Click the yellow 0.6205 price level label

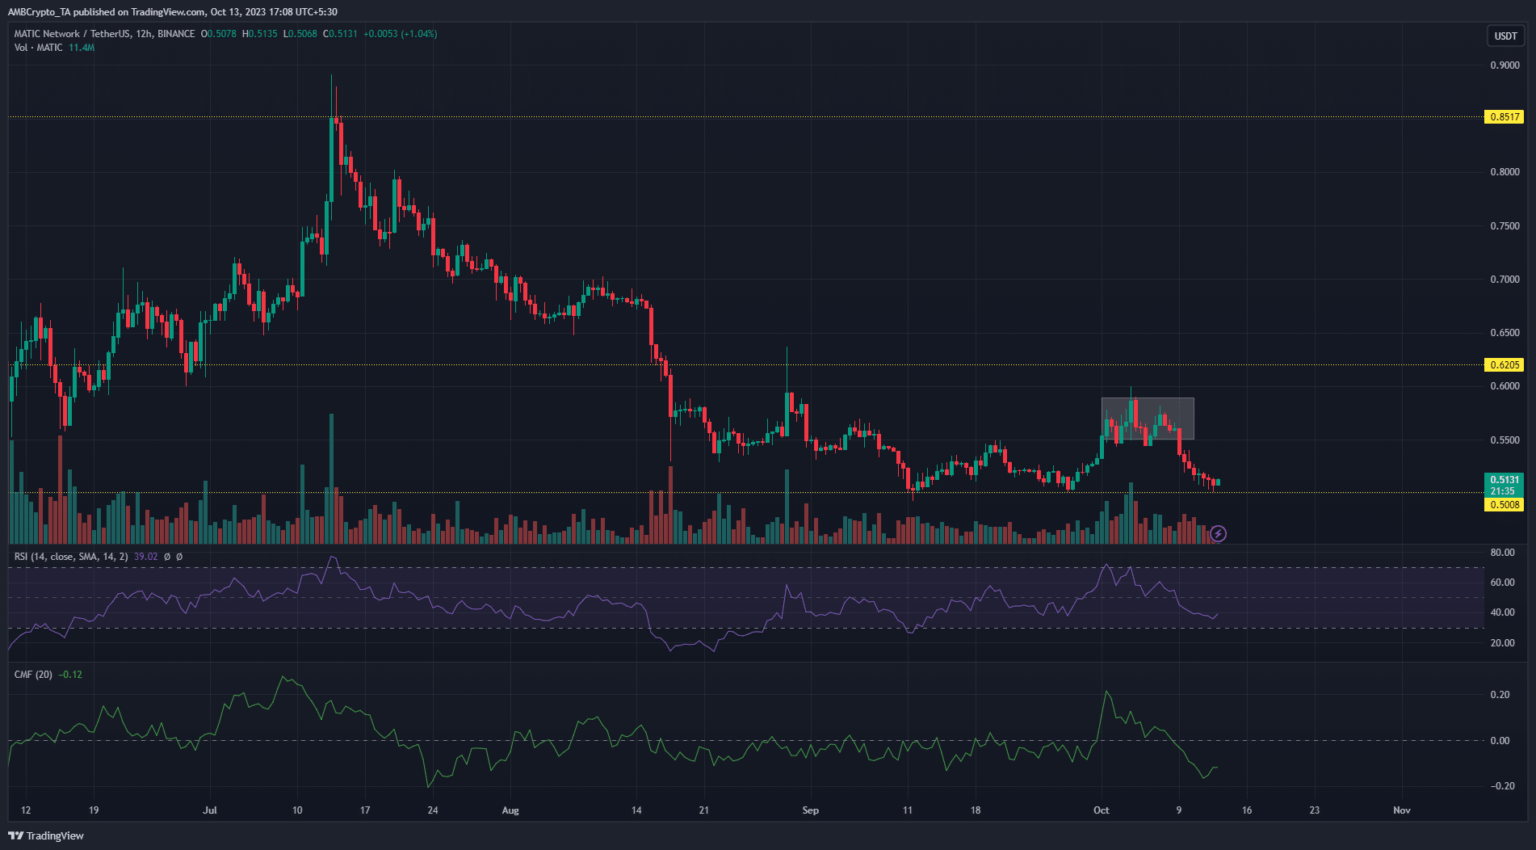[1504, 365]
